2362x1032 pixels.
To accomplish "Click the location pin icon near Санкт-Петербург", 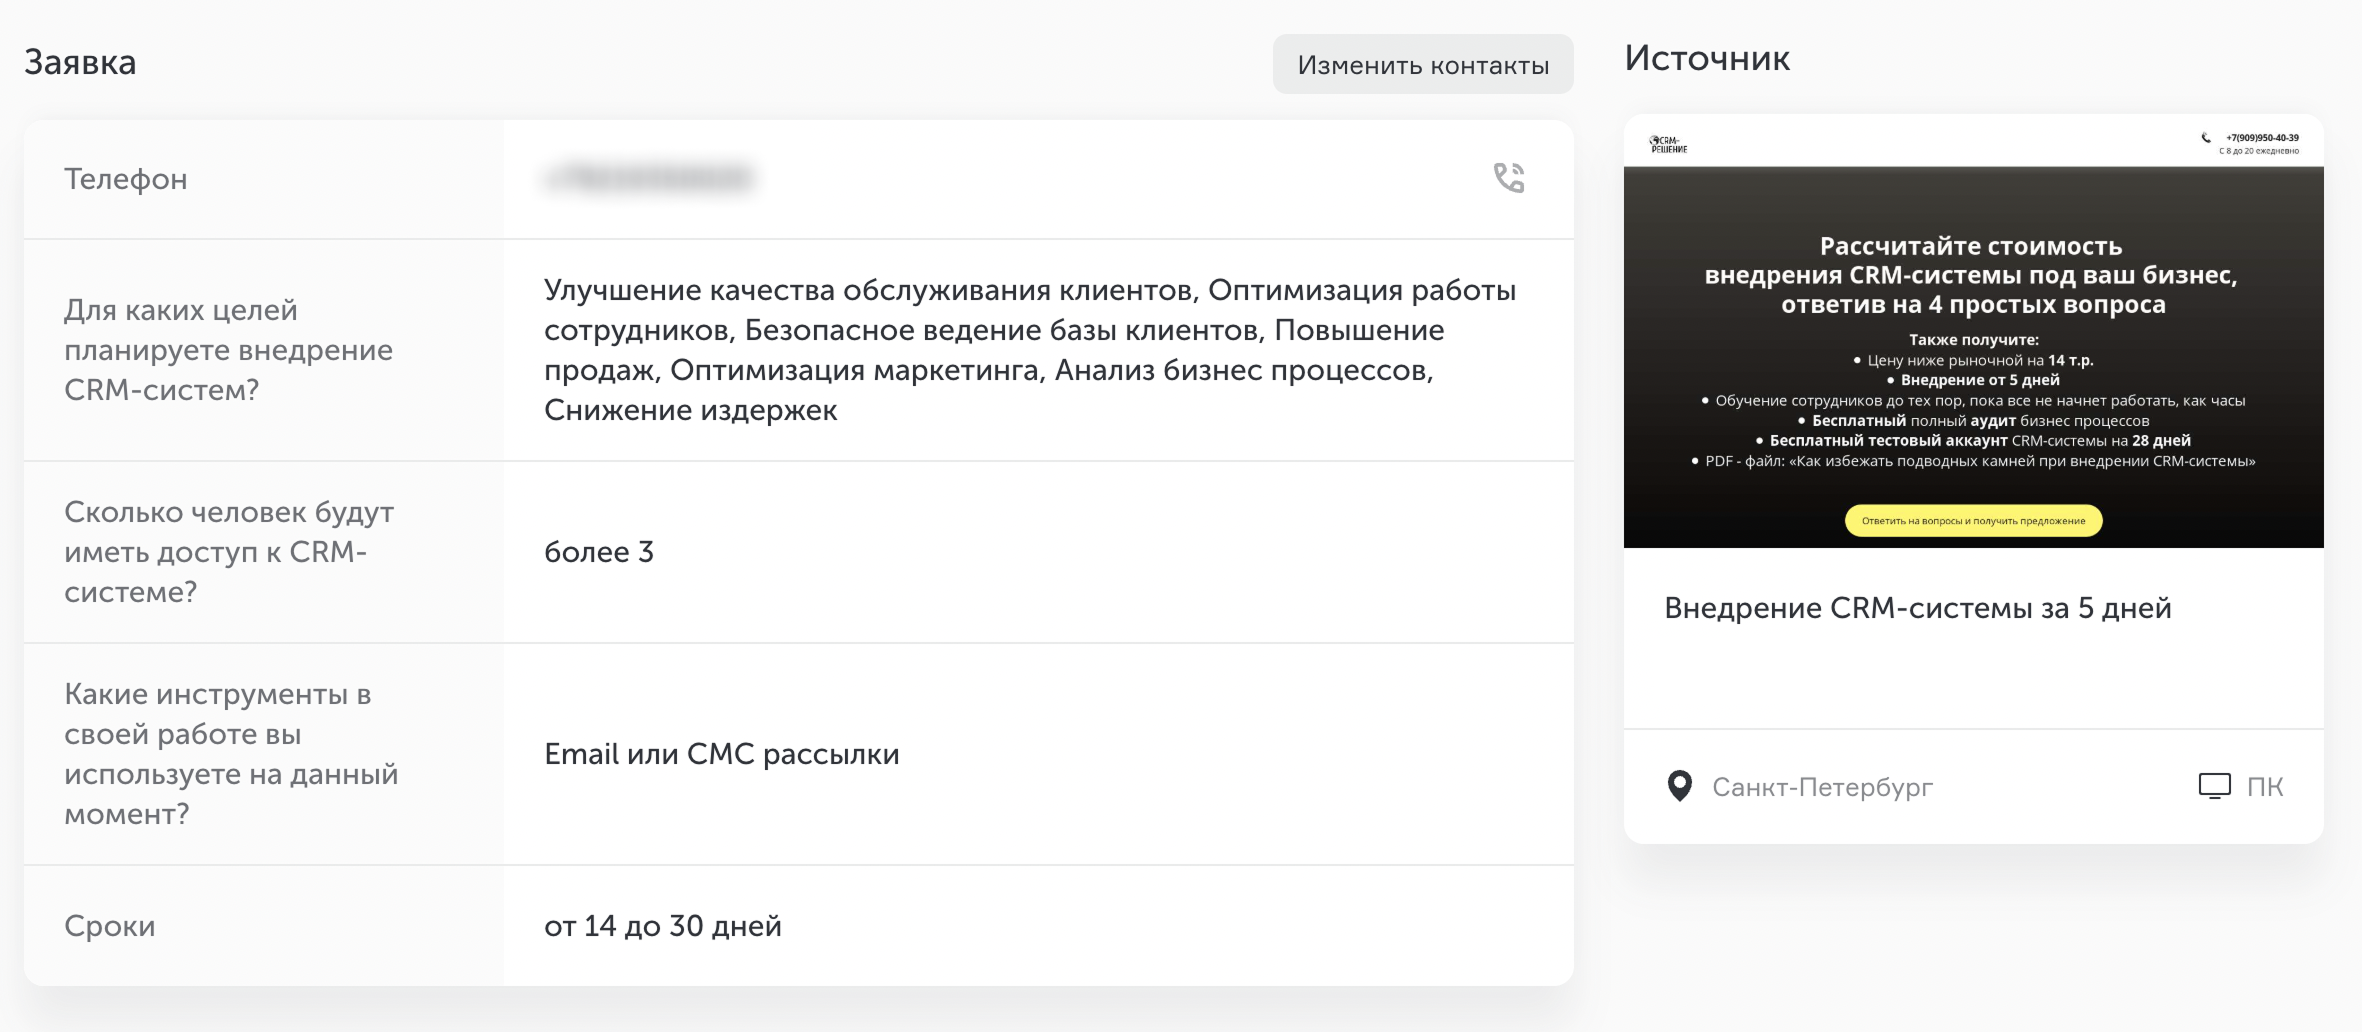I will (1680, 786).
